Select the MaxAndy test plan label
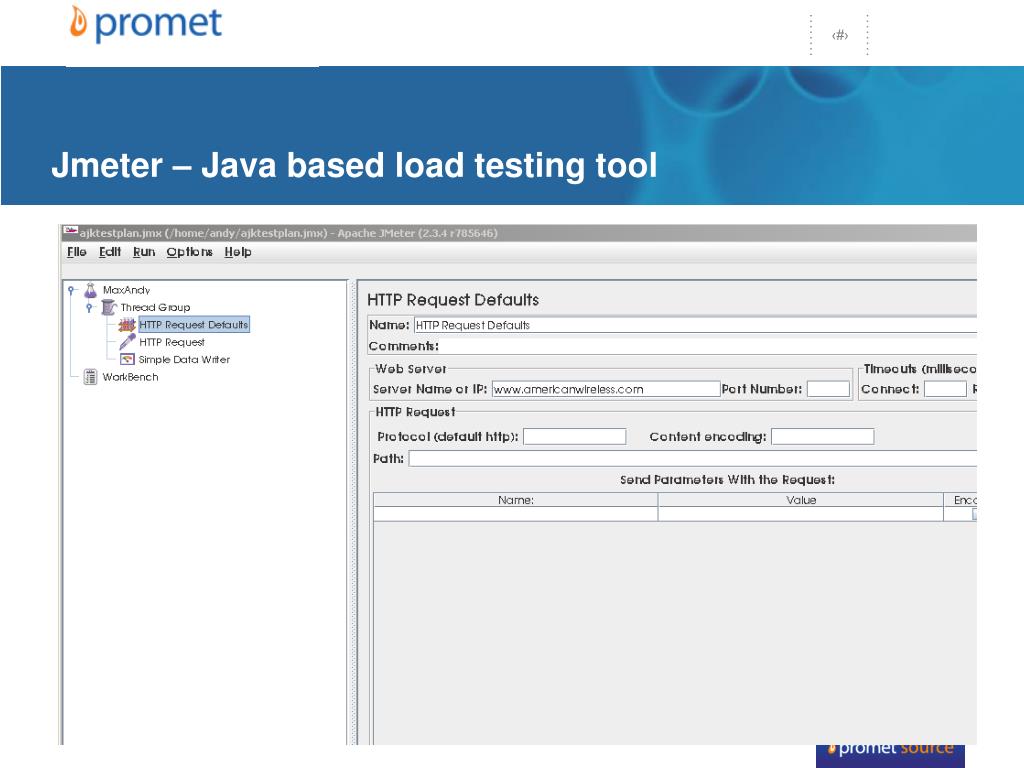This screenshot has width=1024, height=768. point(127,290)
